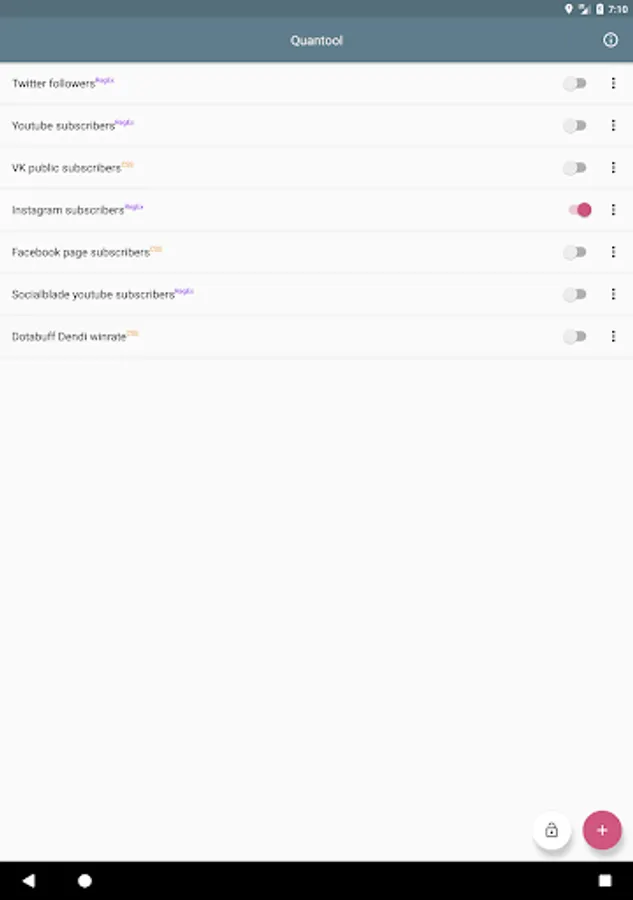Image resolution: width=633 pixels, height=900 pixels.
Task: Open overflow menu for Socialblade youtube subscribers
Action: (x=613, y=295)
